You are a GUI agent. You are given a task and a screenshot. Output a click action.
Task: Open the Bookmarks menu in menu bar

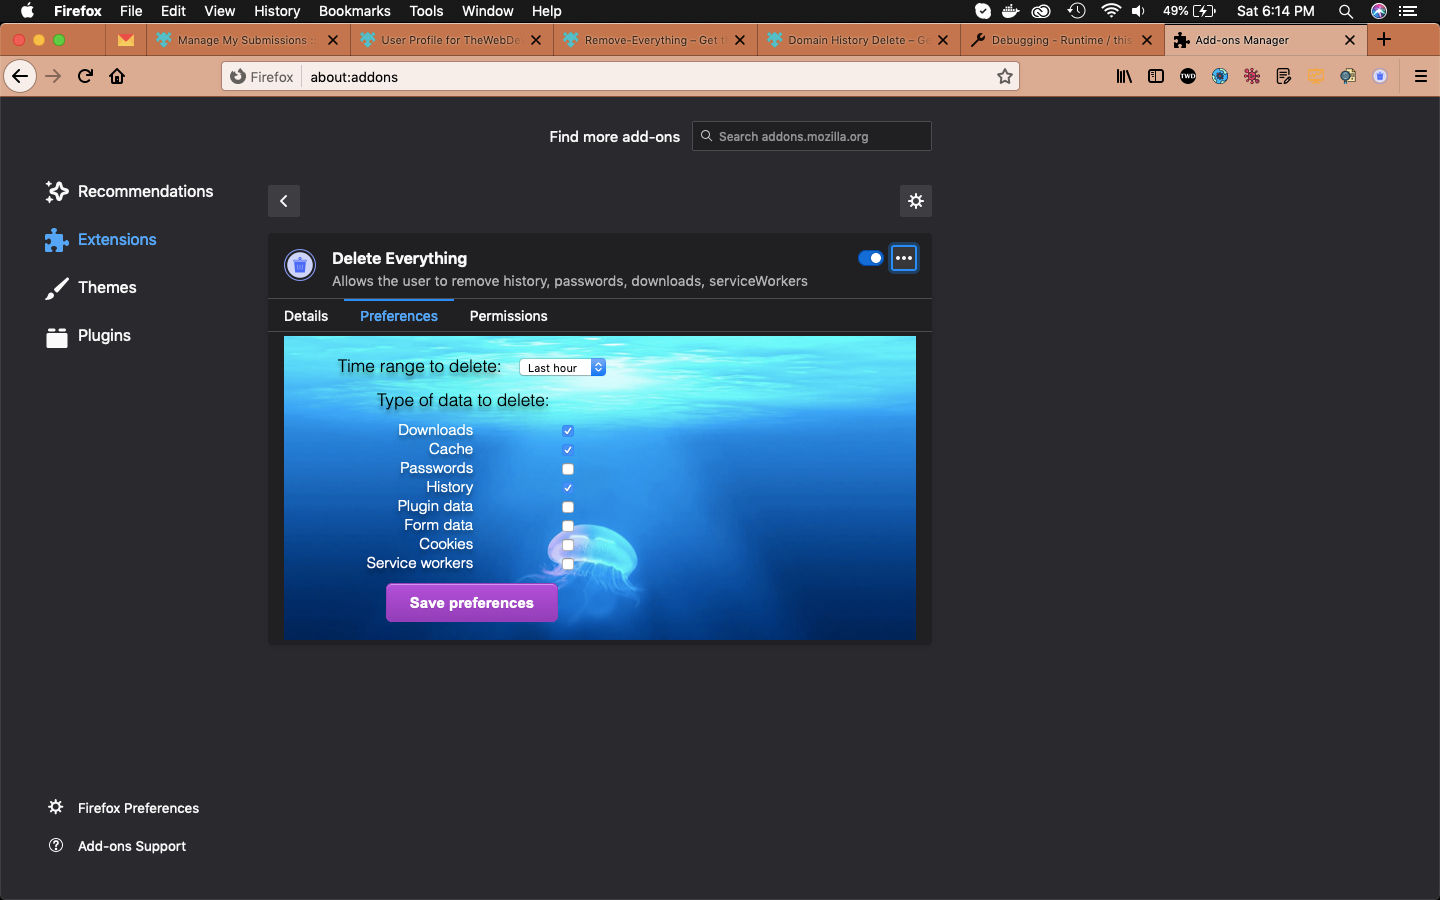[x=354, y=11]
